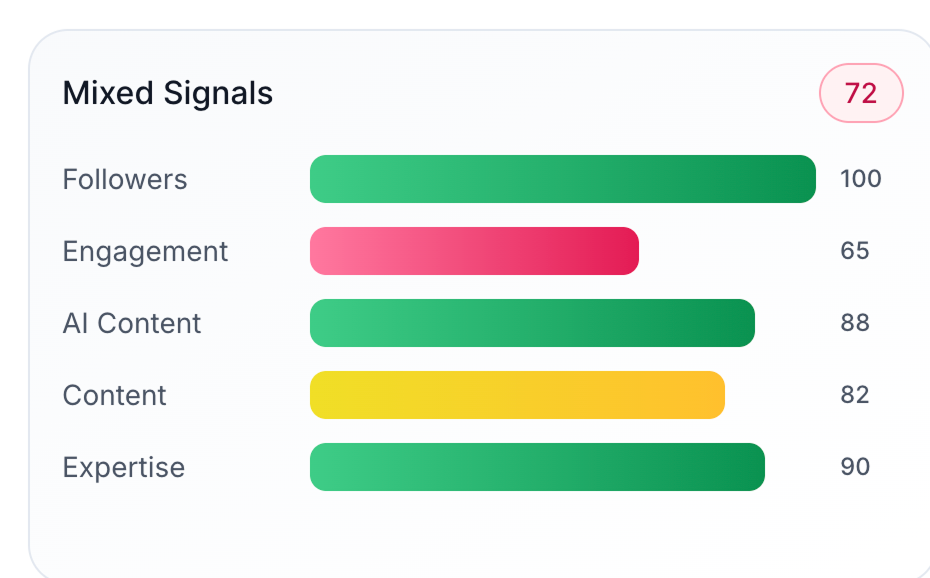Click the red 72 overall score badge

[861, 93]
